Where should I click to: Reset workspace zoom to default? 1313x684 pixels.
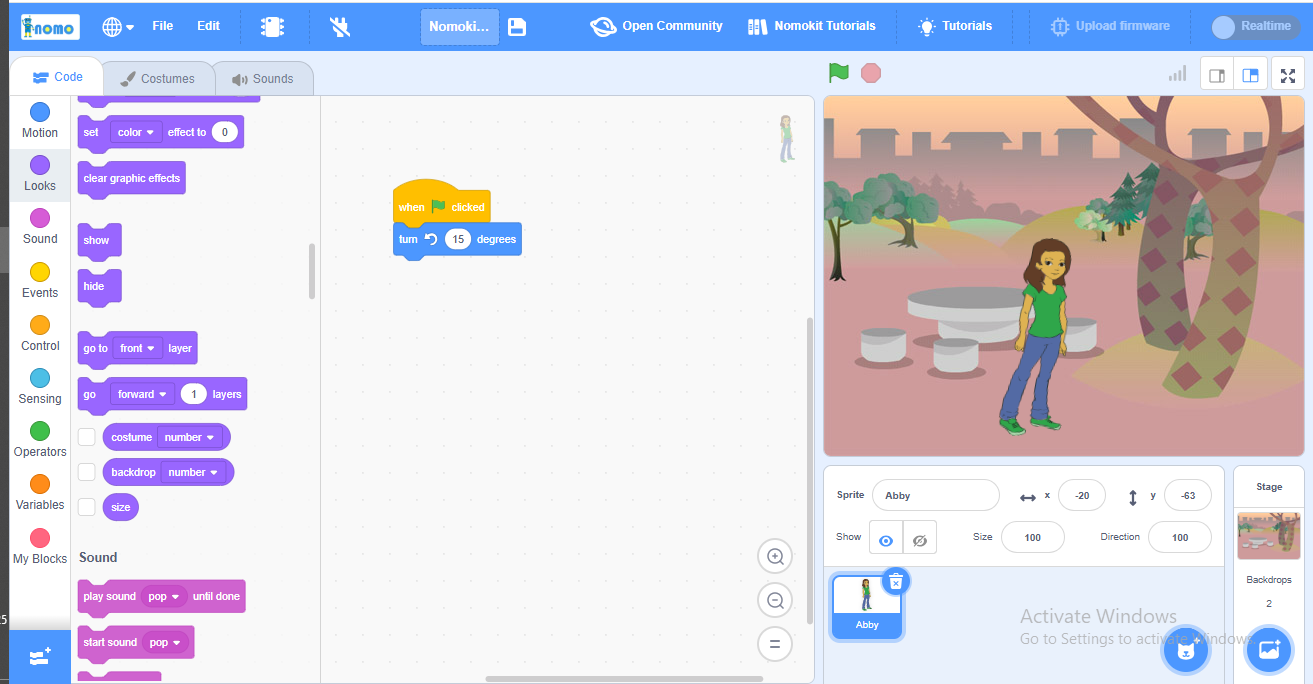click(775, 644)
